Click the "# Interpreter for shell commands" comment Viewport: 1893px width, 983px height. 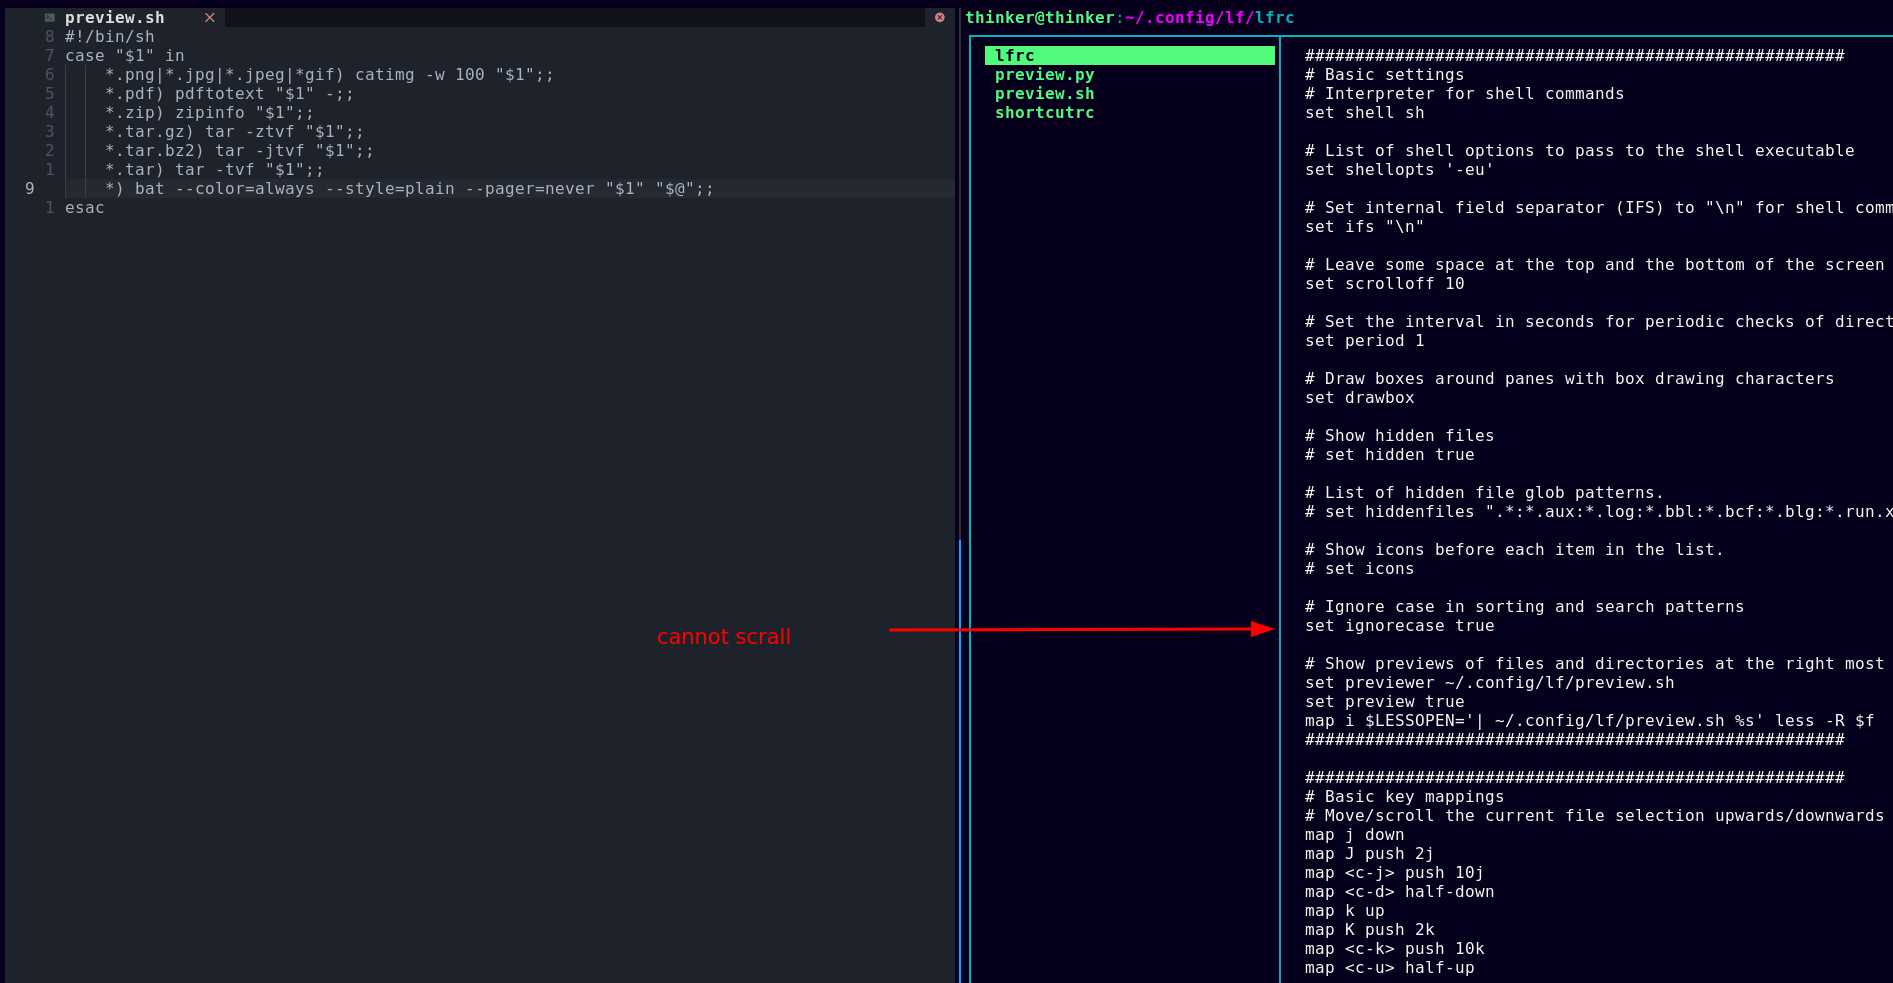(x=1464, y=93)
